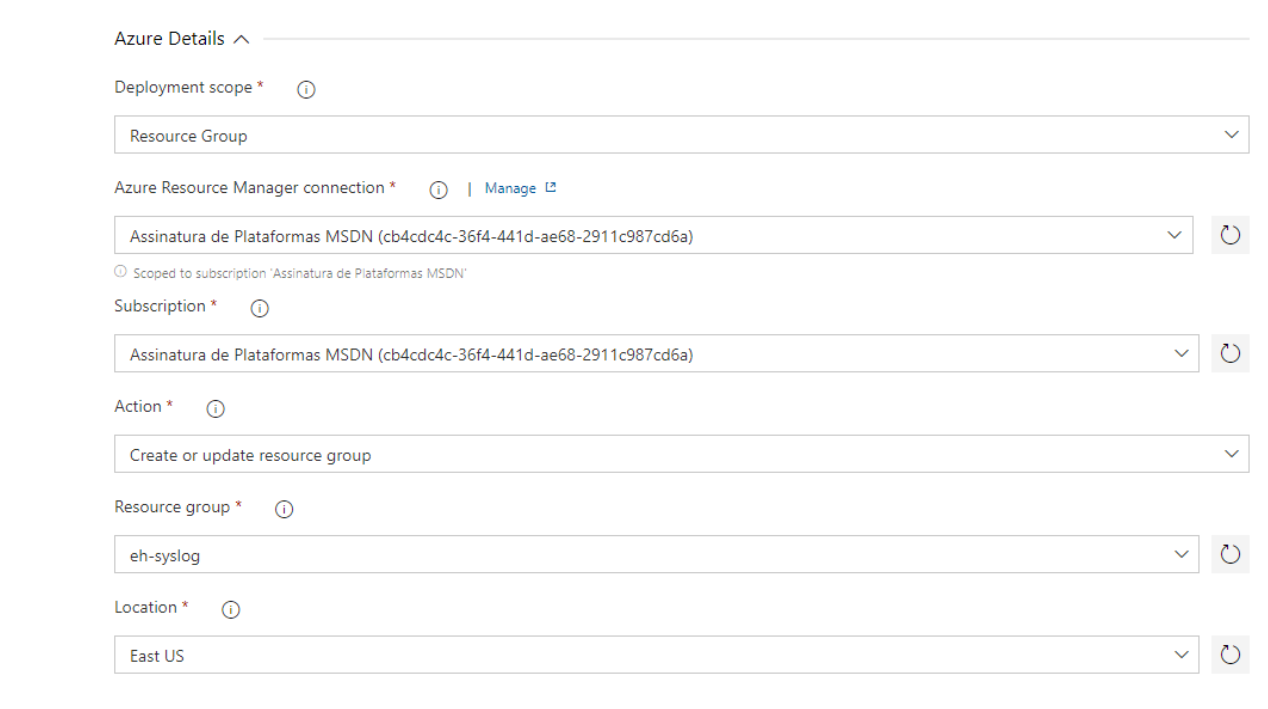Screen dimensions: 1268x709
Task: Show info for Action field
Action: point(215,408)
